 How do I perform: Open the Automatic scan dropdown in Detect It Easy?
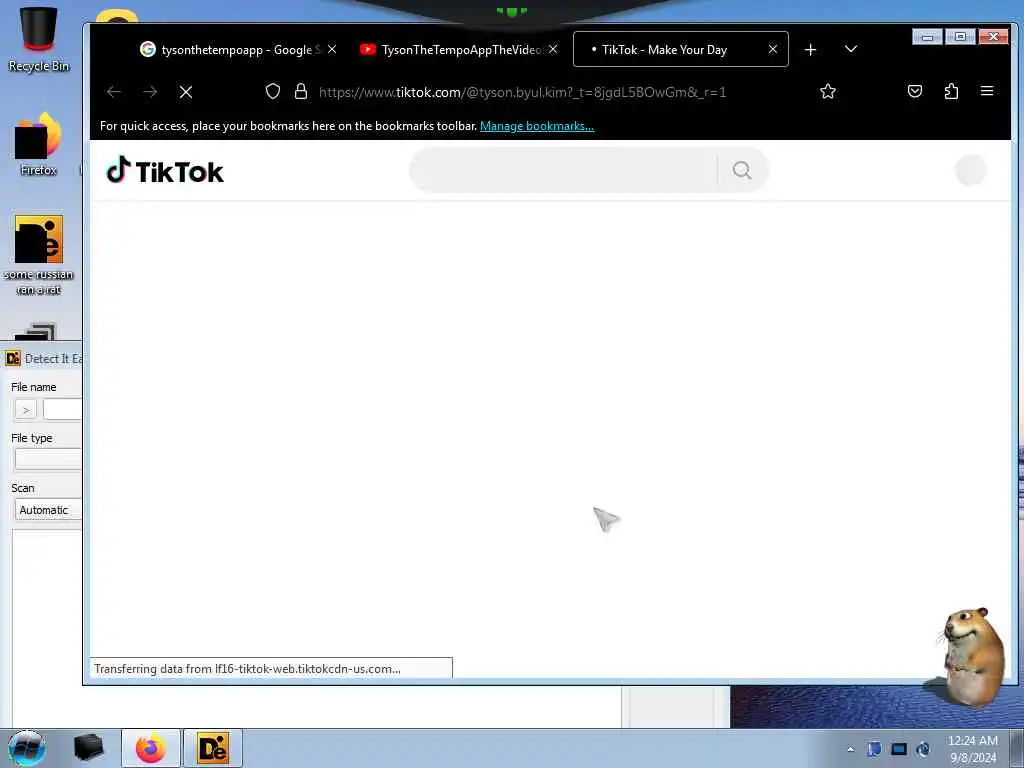pos(48,510)
